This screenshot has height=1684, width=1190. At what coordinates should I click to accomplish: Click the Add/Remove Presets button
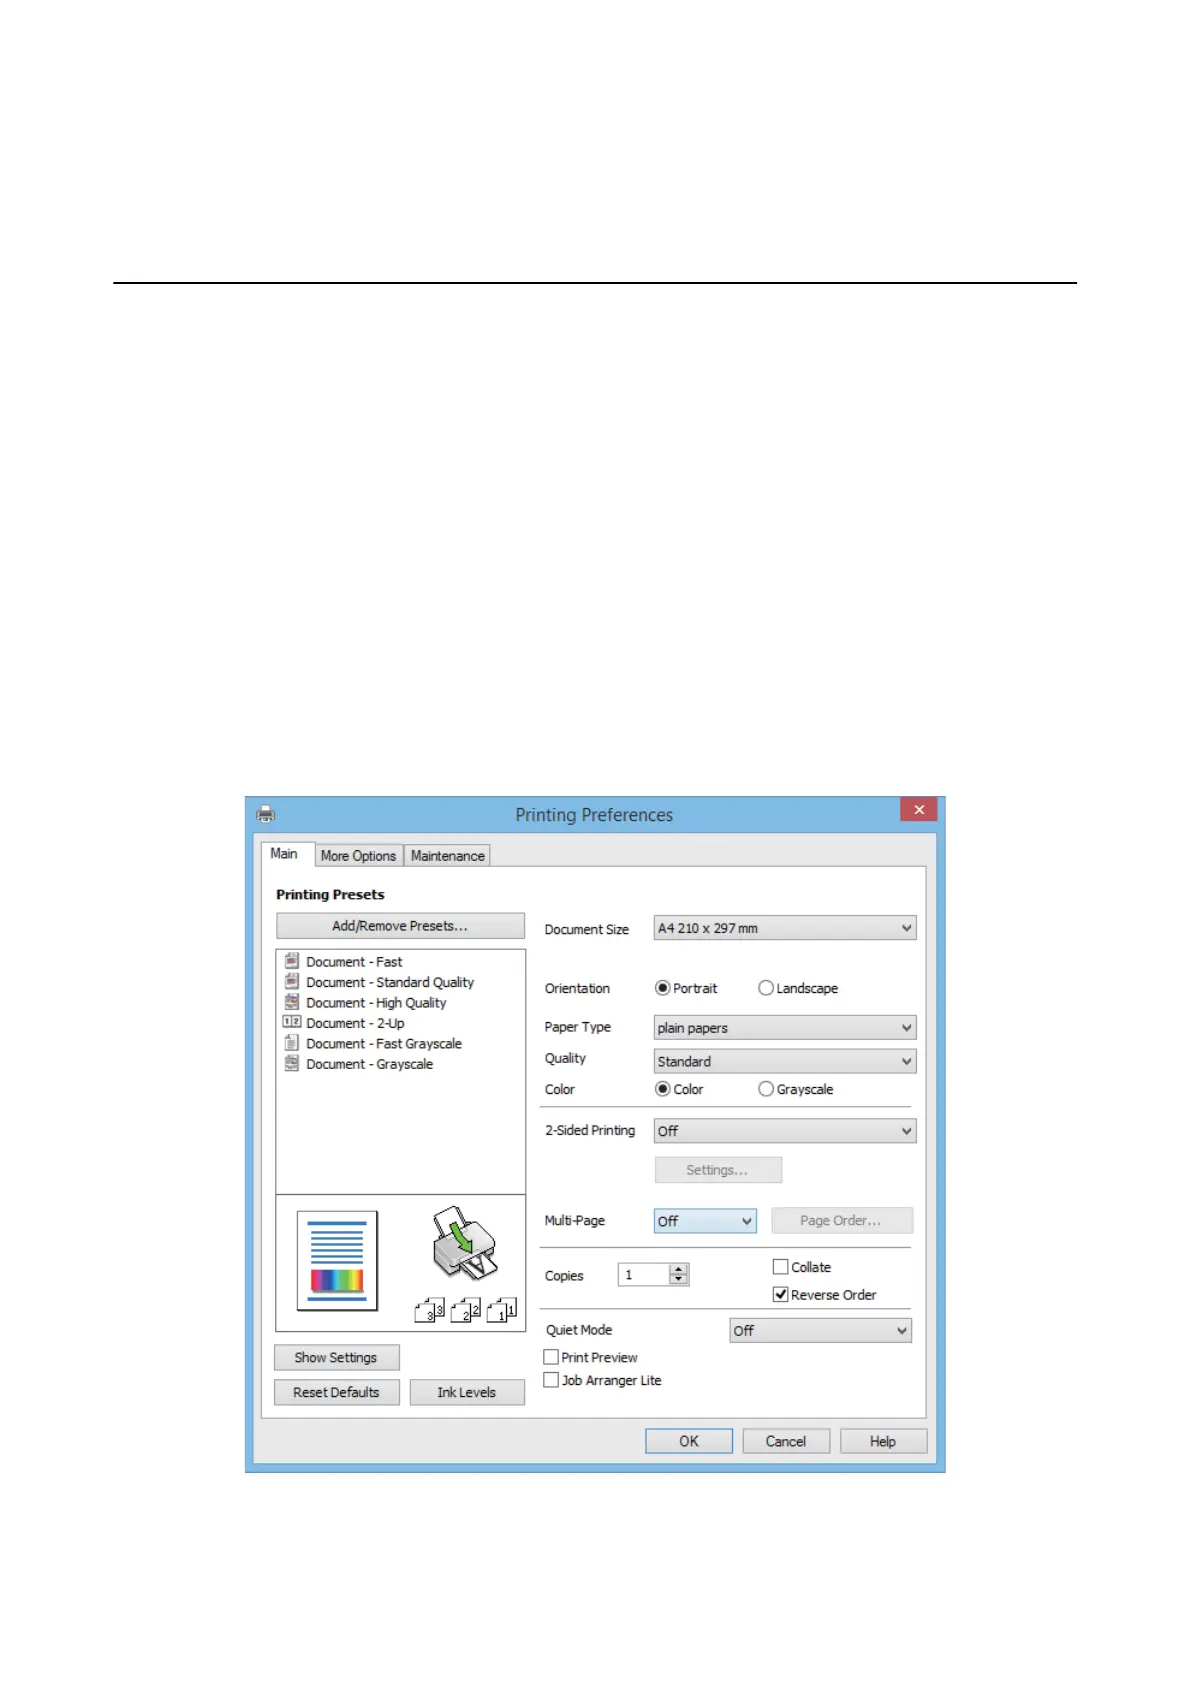[400, 926]
